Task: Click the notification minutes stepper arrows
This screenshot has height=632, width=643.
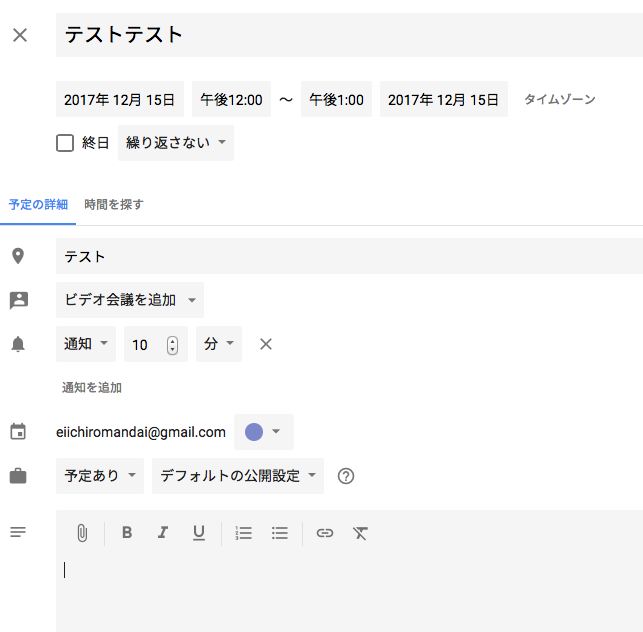Action: click(172, 345)
